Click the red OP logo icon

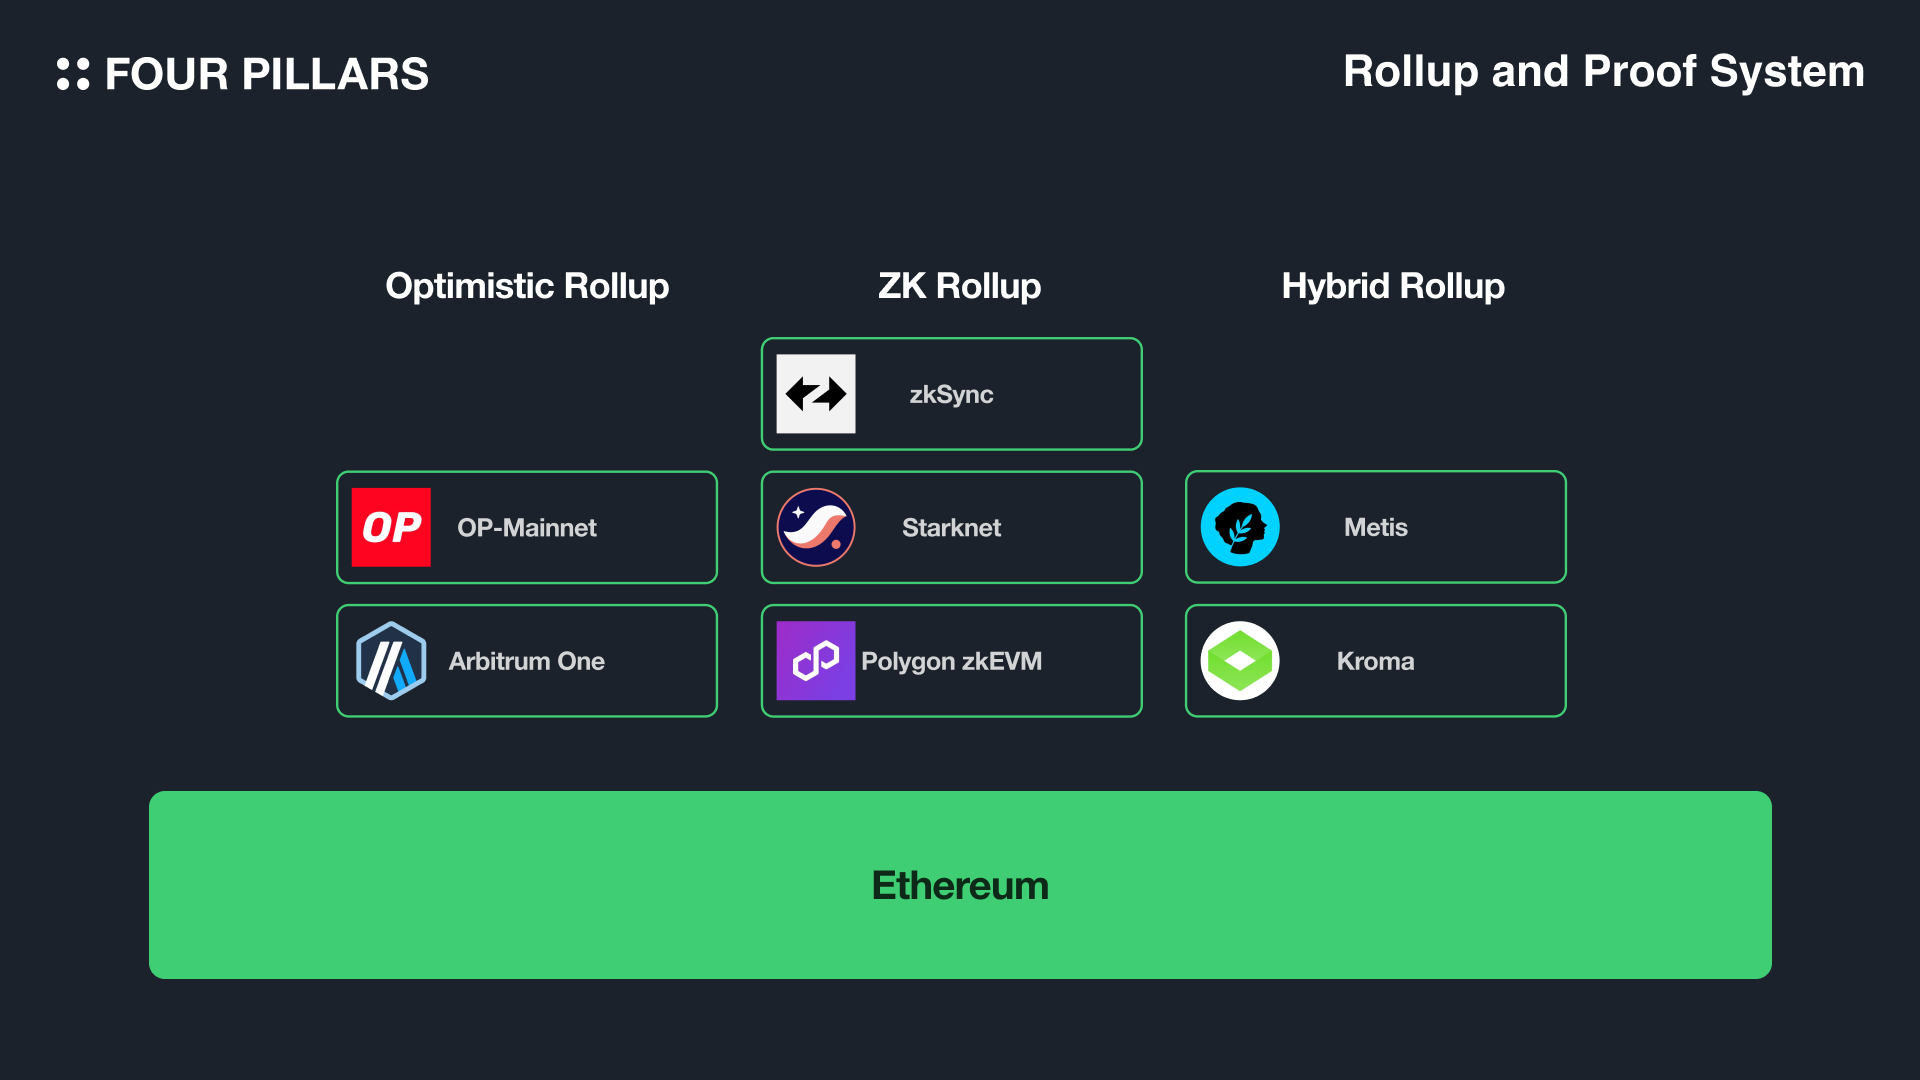[391, 527]
